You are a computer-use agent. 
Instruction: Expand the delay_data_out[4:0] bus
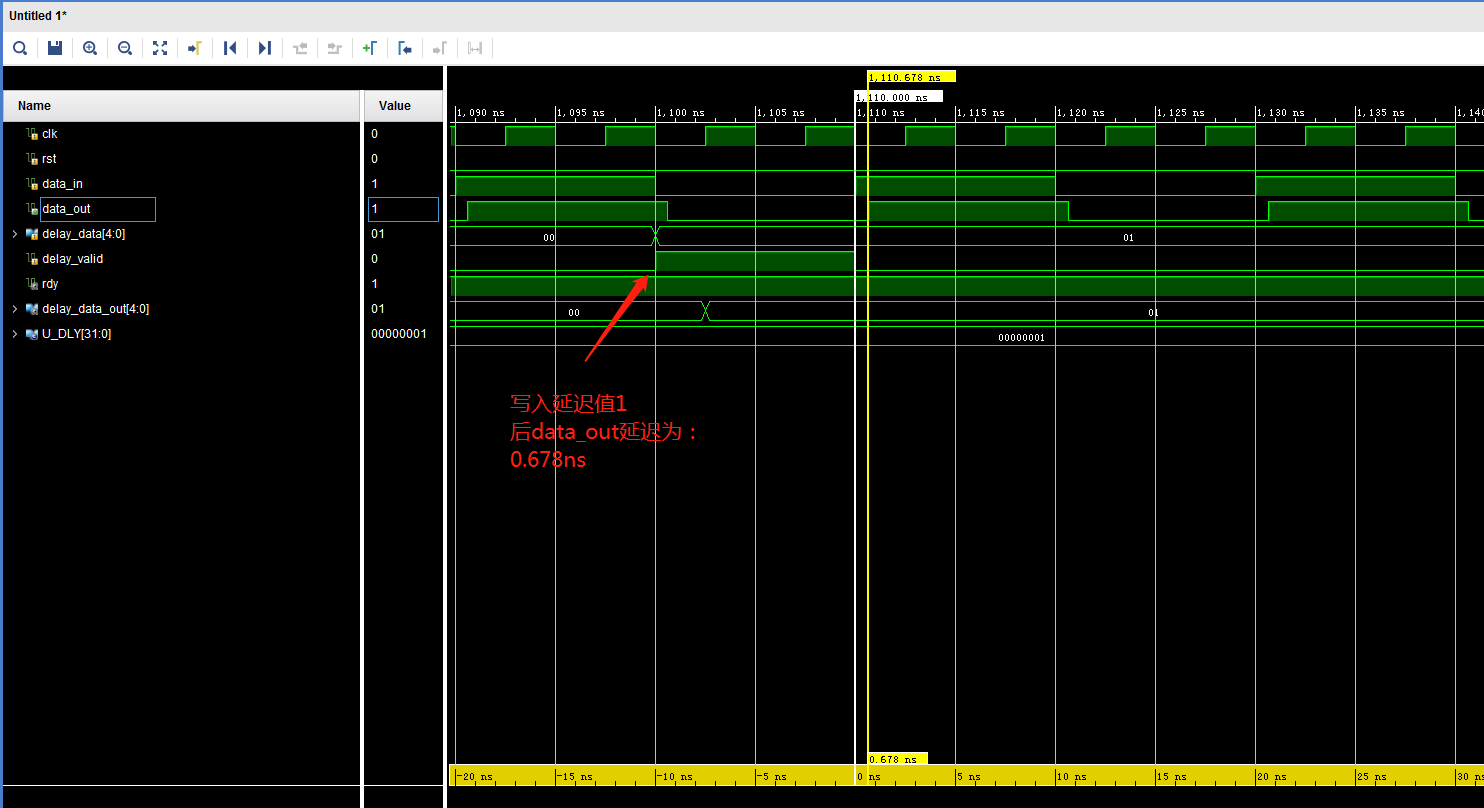[x=14, y=309]
